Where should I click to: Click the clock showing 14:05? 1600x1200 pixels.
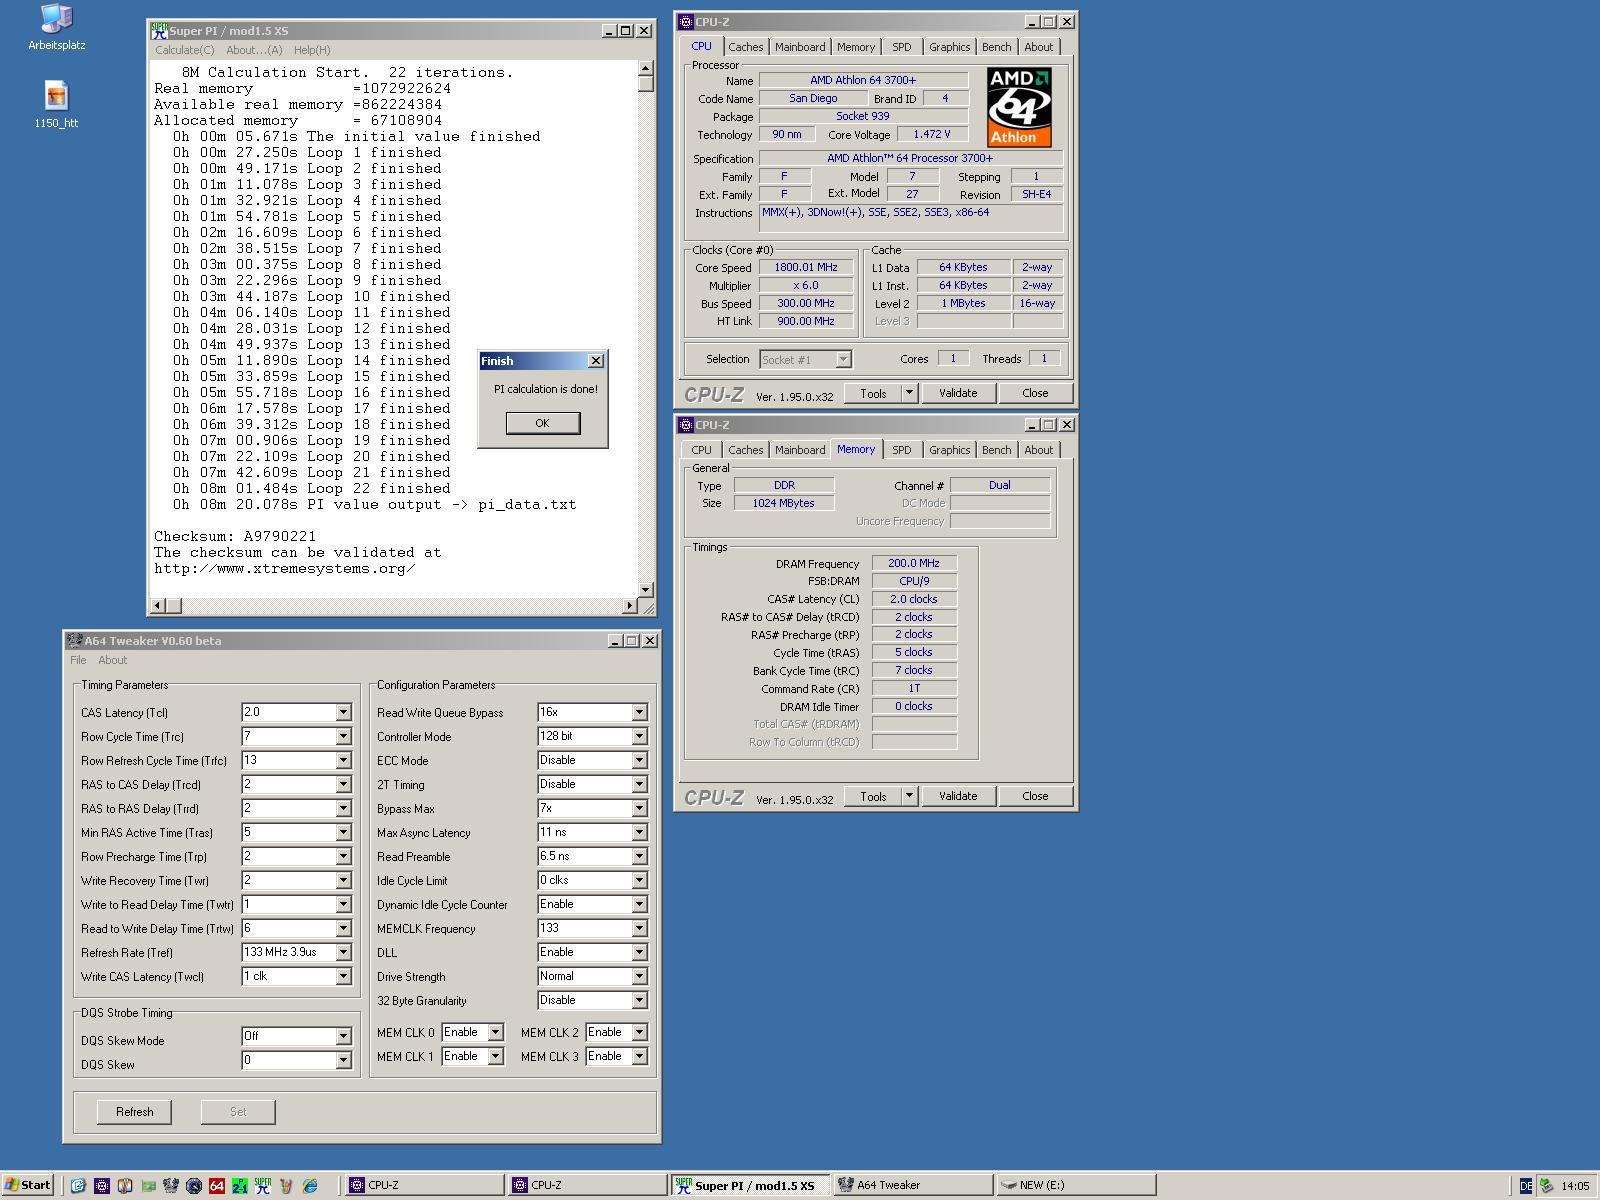click(x=1575, y=1186)
